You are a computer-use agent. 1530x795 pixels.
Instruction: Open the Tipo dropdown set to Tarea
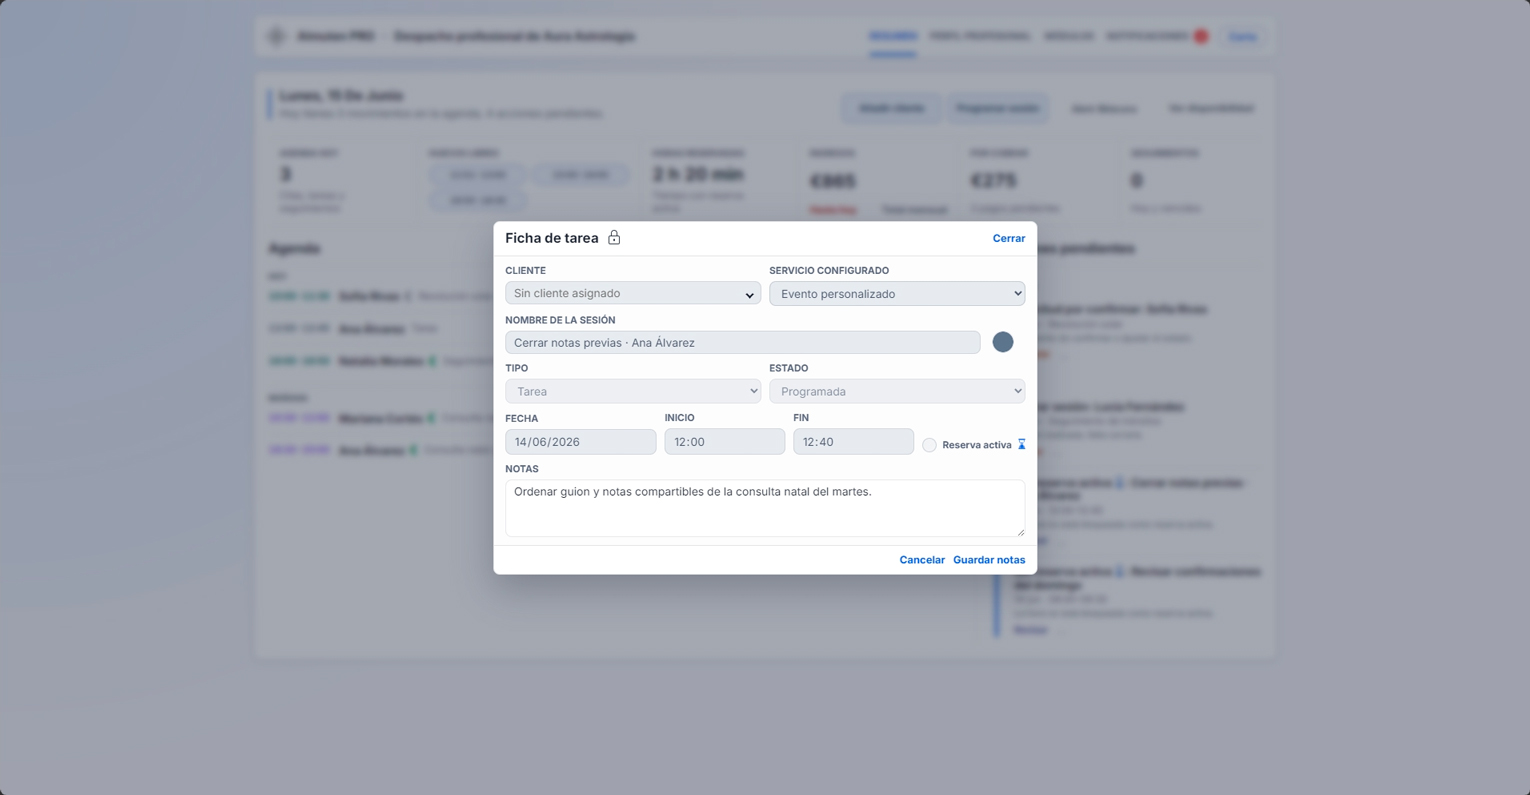633,391
